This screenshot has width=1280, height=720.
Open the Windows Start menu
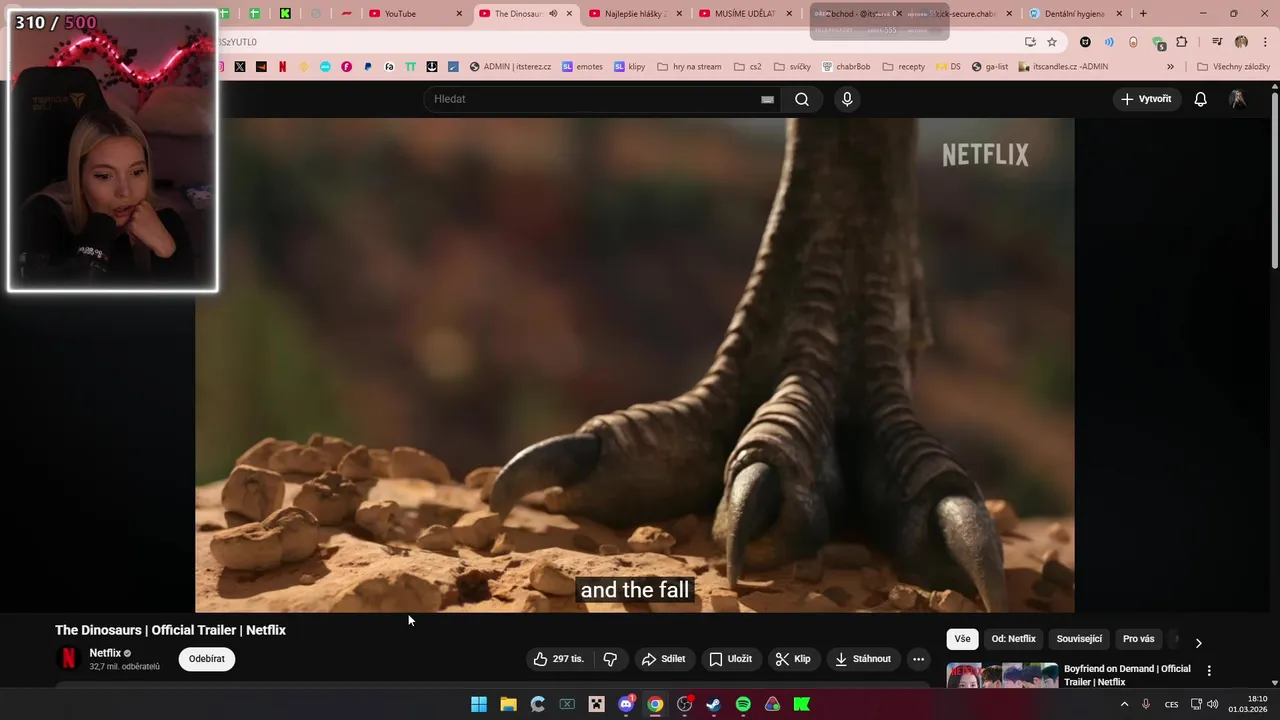click(479, 704)
